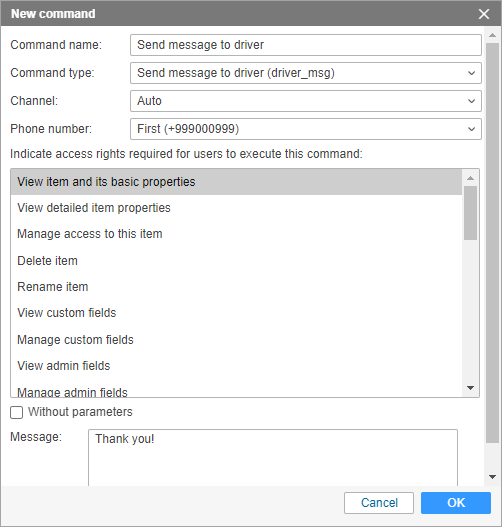Expand the Channel dropdown
The height and width of the screenshot is (527, 502).
305,101
